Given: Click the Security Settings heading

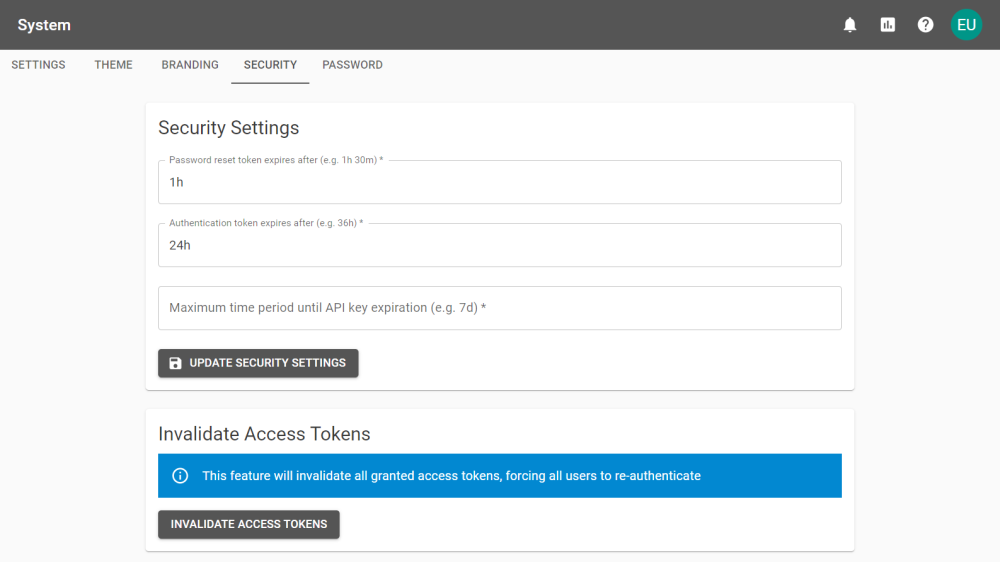Looking at the screenshot, I should point(228,128).
